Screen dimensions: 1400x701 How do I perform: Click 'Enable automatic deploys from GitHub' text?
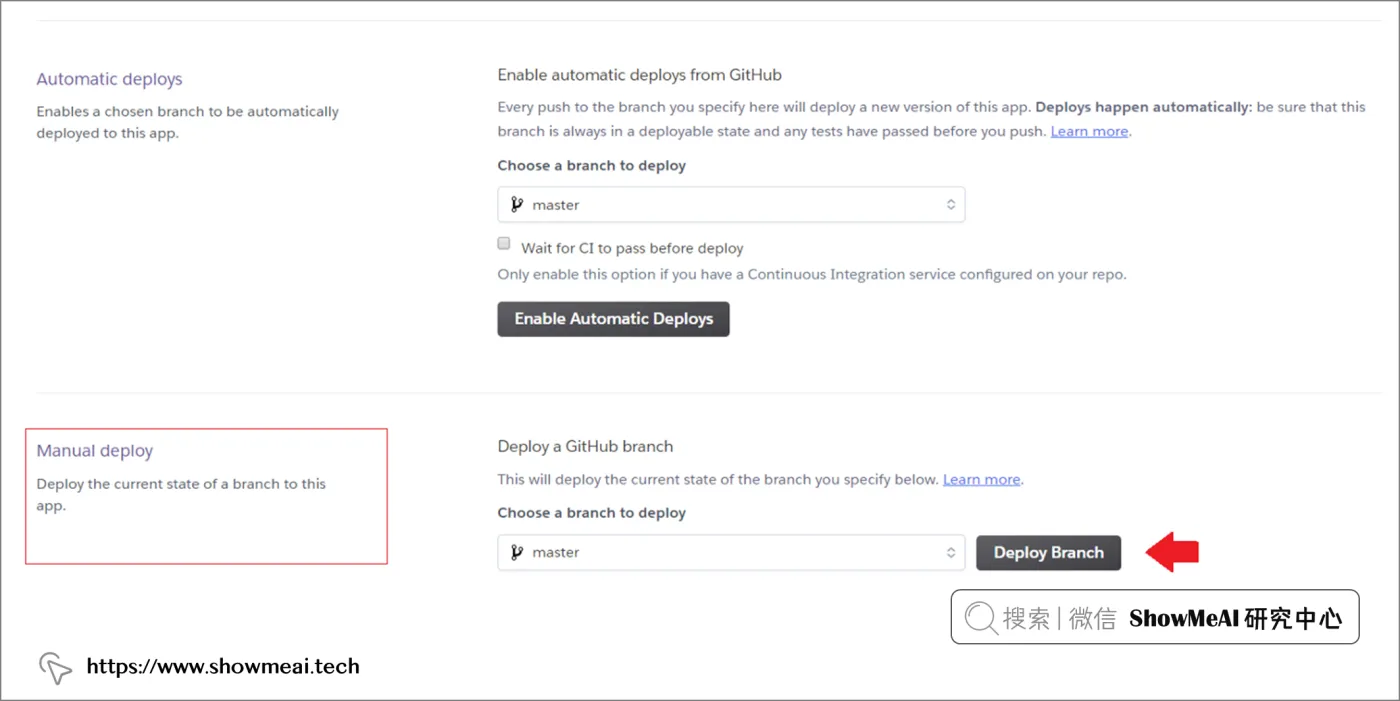click(x=640, y=75)
